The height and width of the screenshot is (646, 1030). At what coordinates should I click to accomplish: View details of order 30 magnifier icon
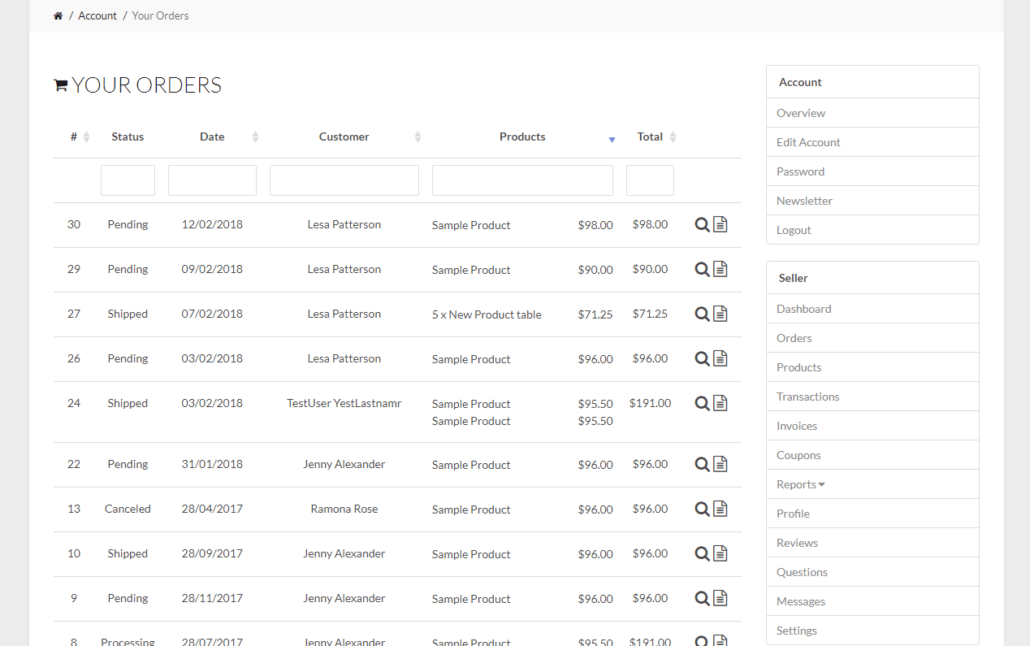(x=702, y=225)
